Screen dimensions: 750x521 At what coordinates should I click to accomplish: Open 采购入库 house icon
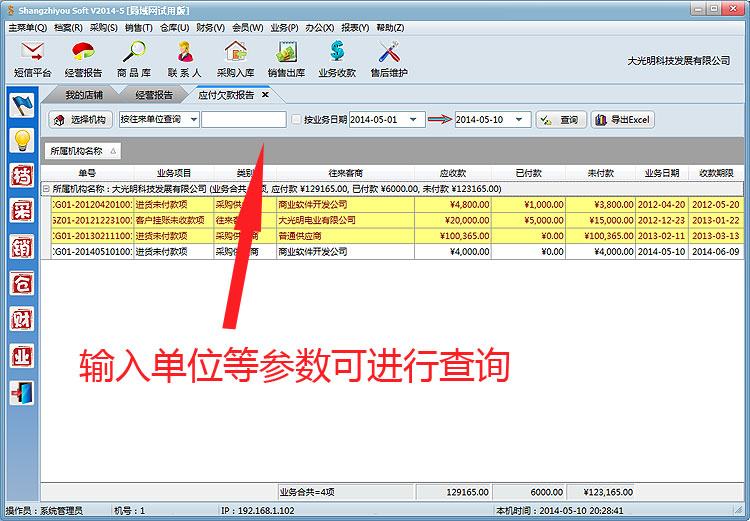pos(236,53)
